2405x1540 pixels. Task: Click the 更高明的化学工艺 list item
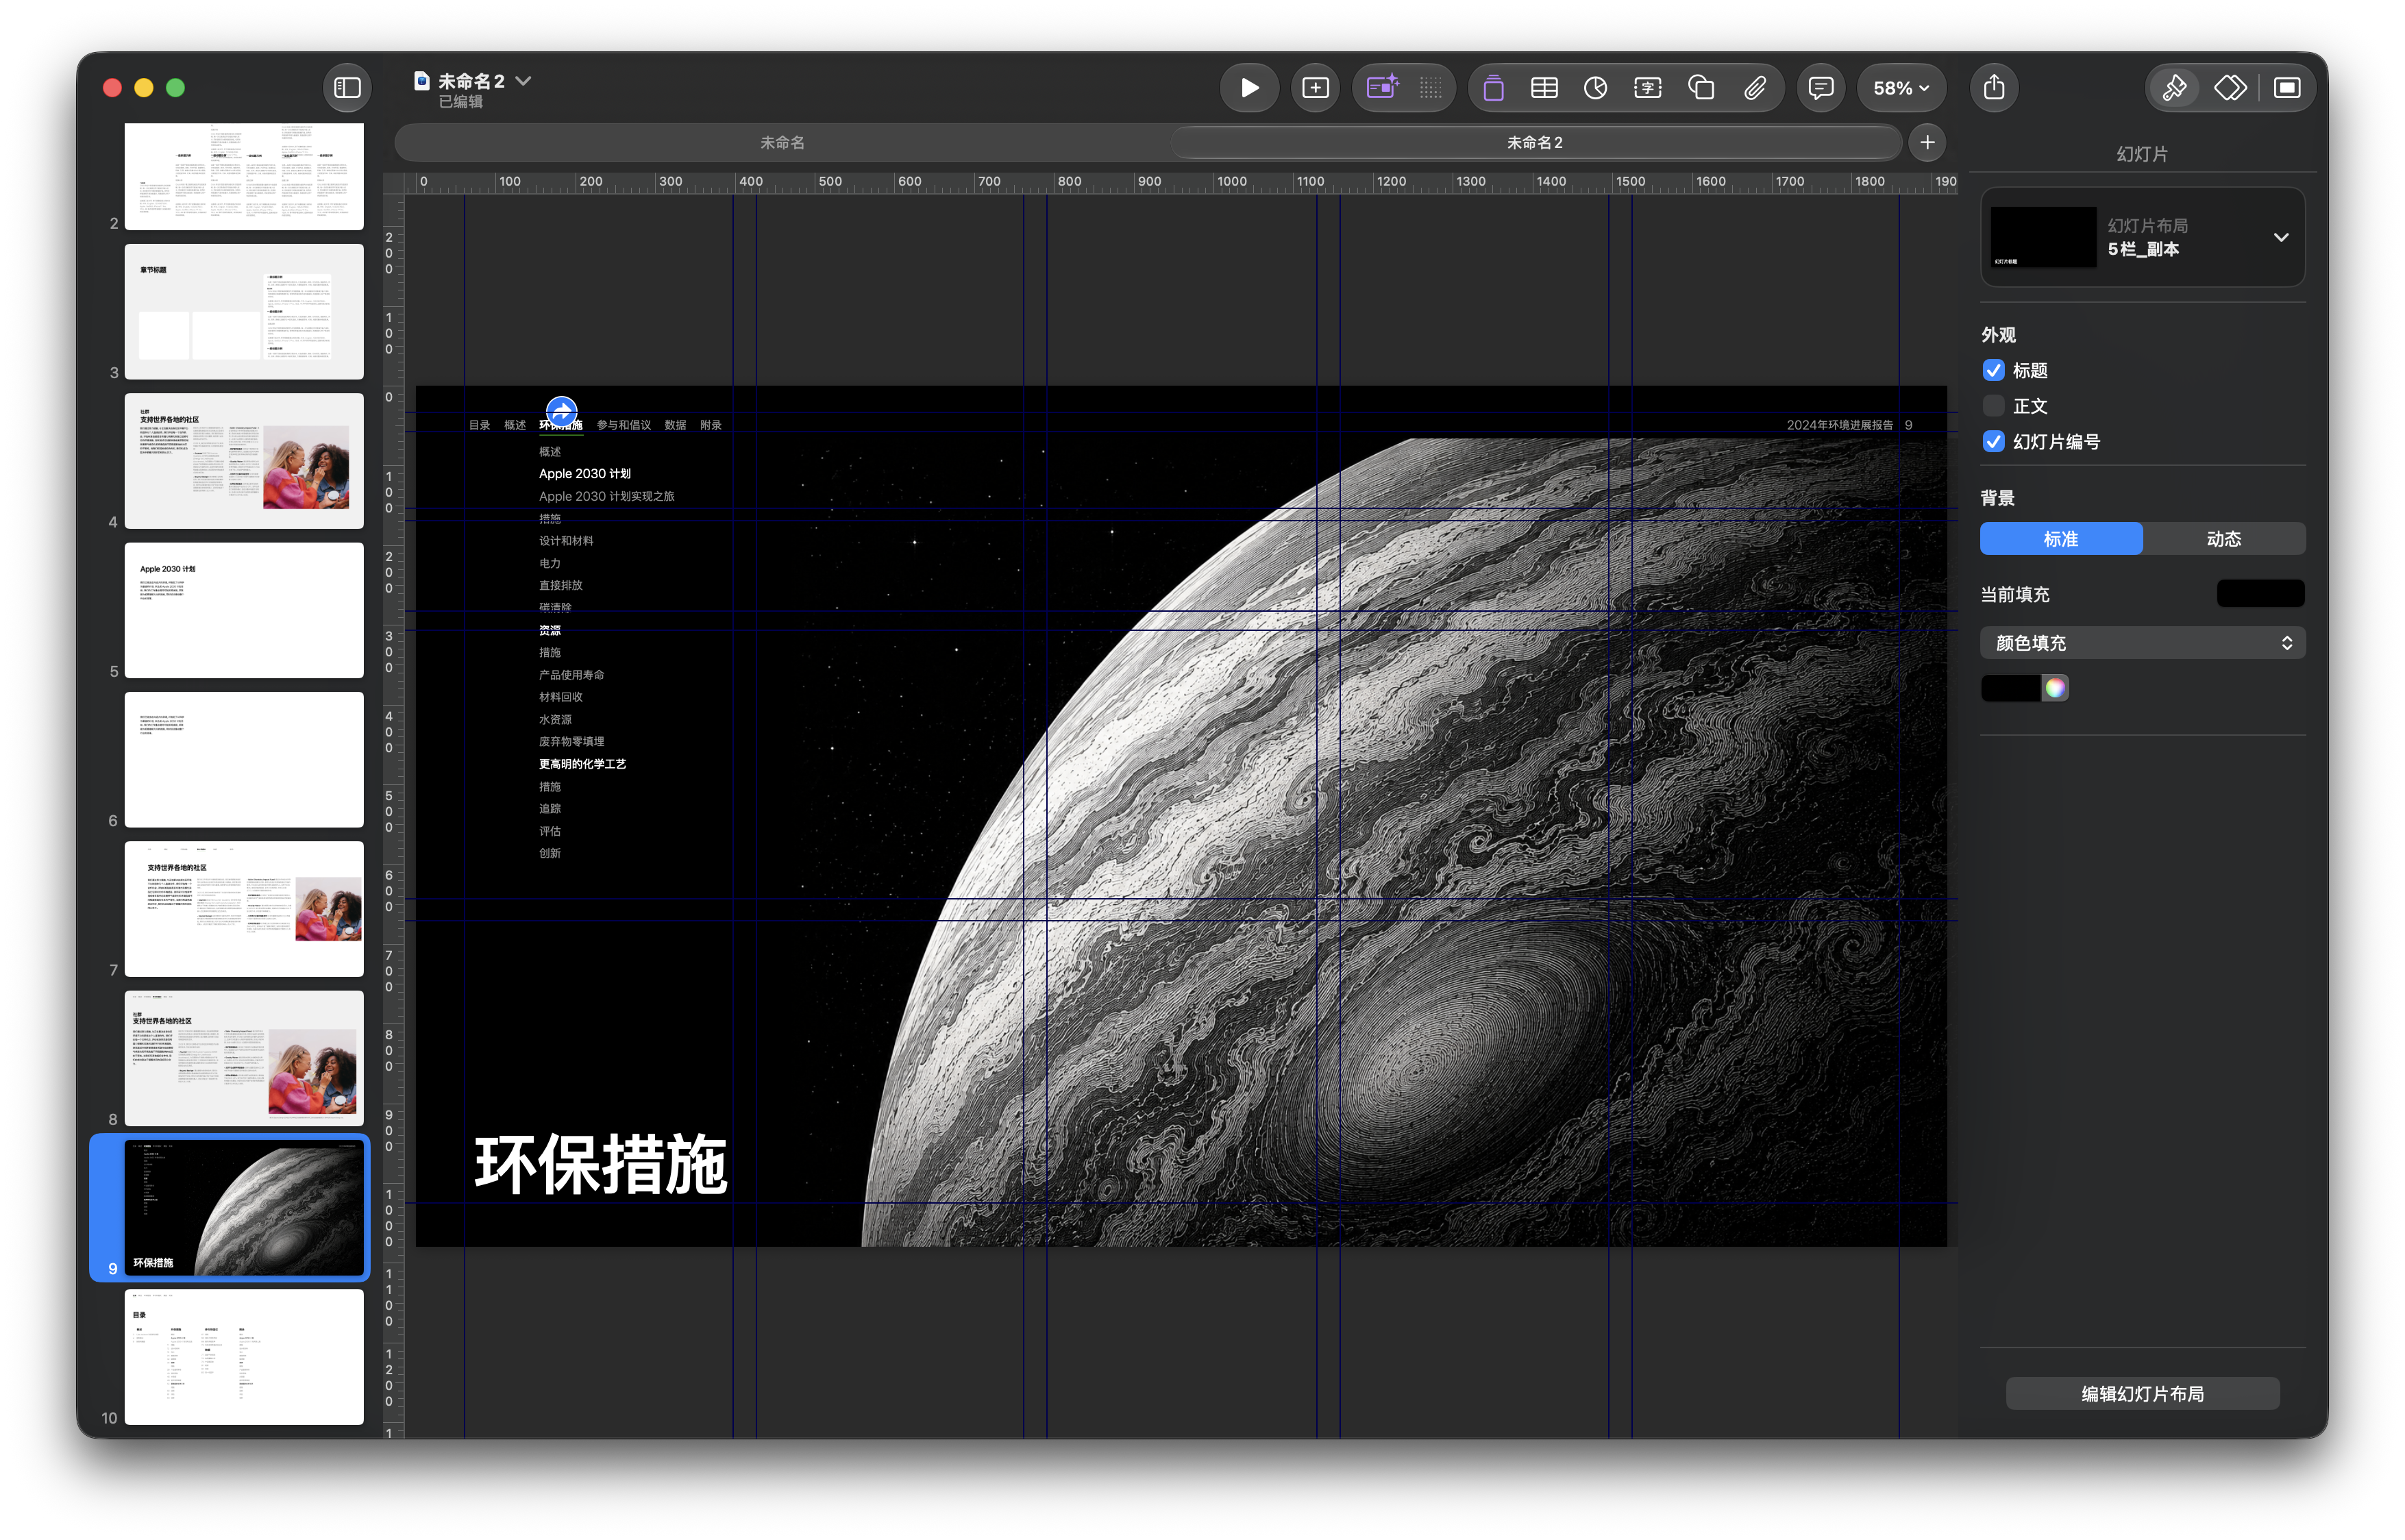(x=583, y=765)
